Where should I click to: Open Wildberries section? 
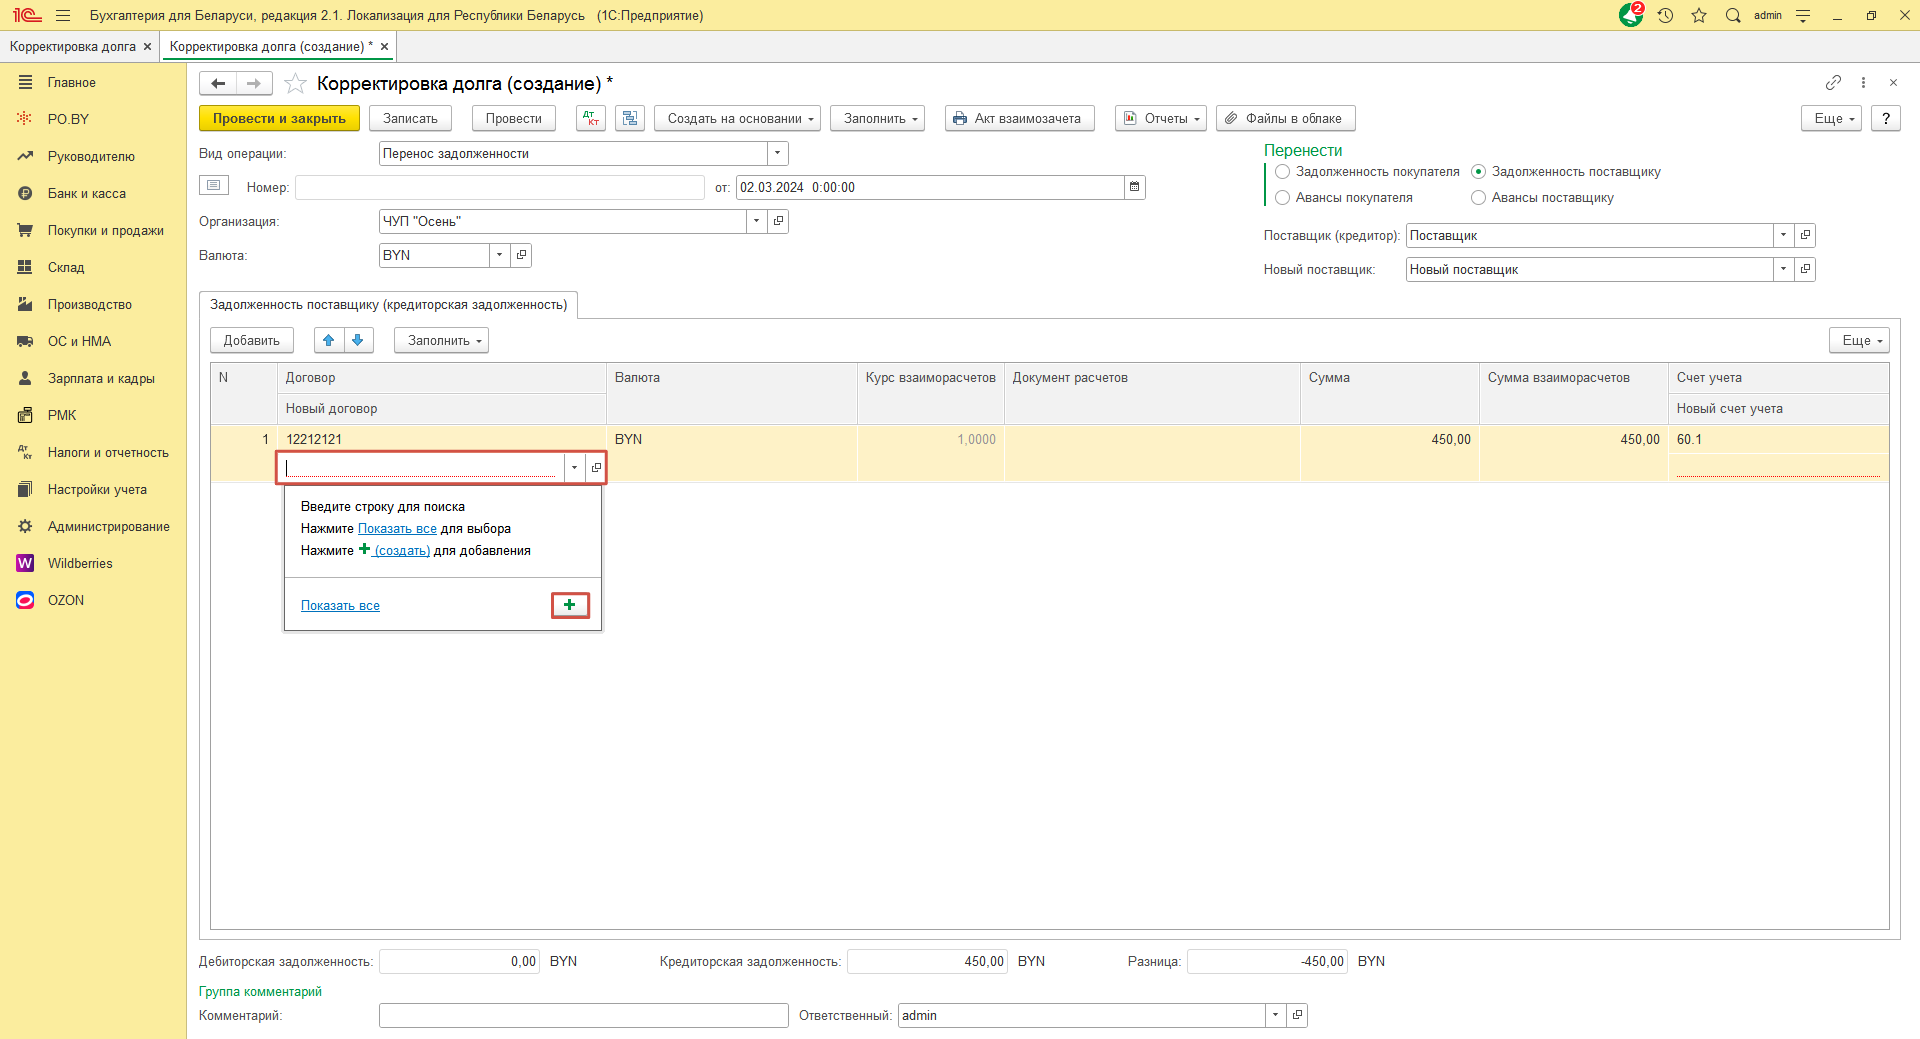80,563
